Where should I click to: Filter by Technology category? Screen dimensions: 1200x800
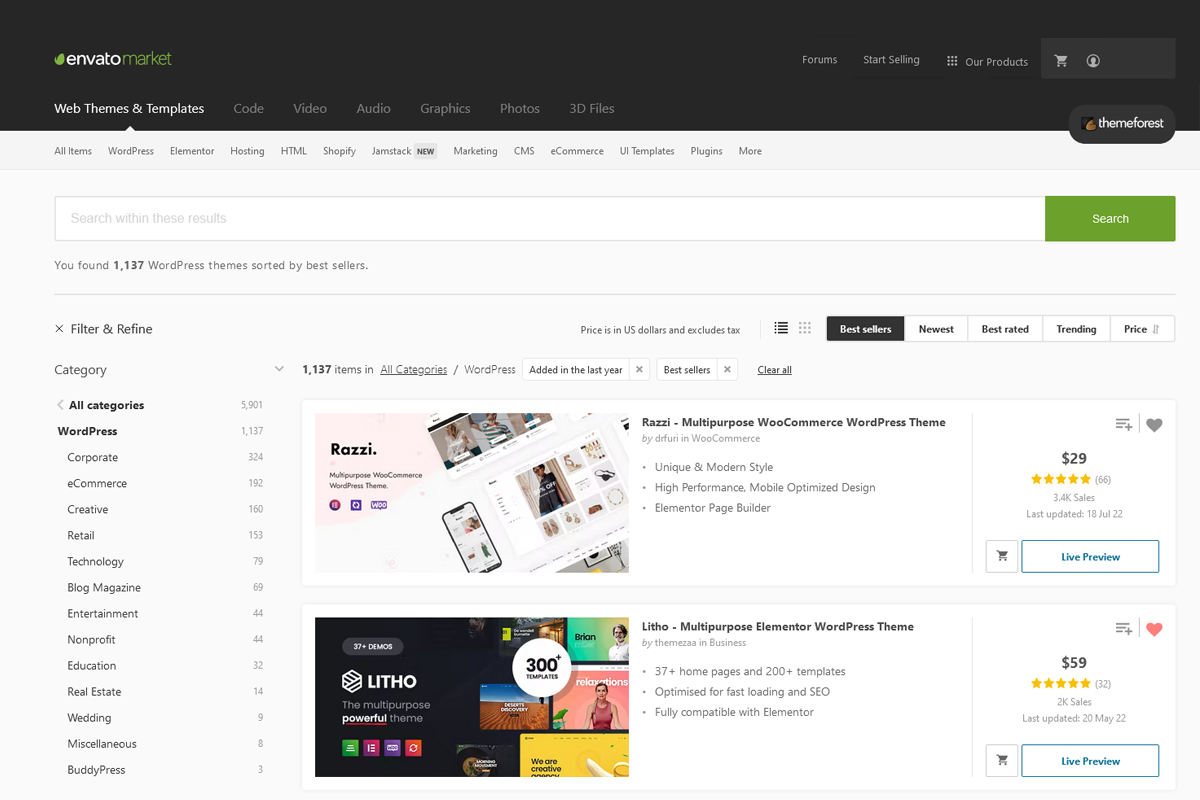coord(95,561)
